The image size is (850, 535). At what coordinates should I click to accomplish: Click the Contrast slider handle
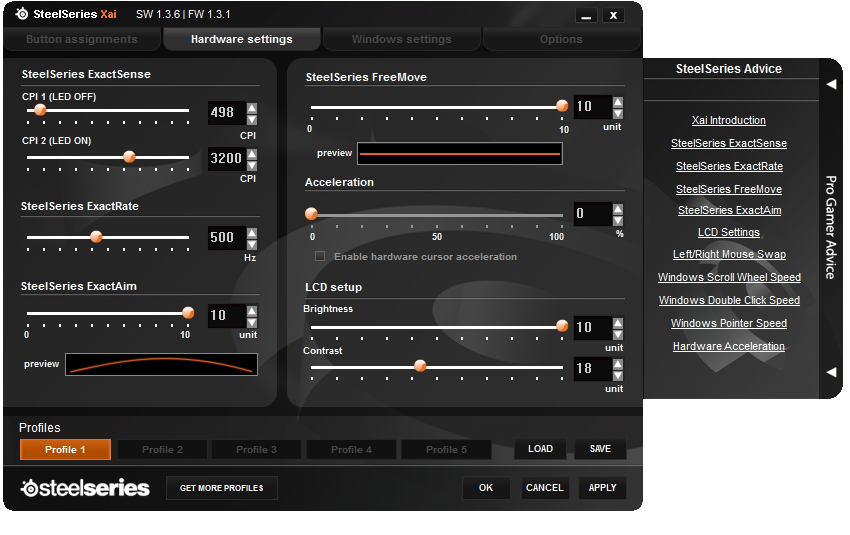[420, 366]
